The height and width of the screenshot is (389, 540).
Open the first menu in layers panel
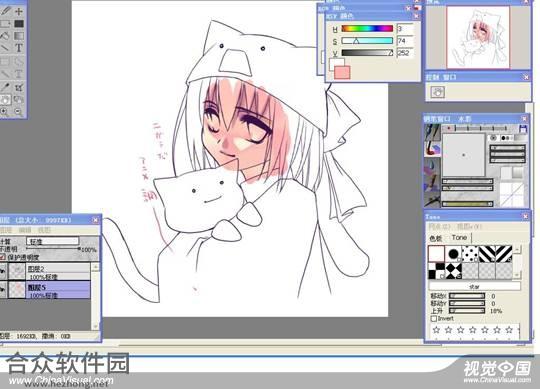6,230
